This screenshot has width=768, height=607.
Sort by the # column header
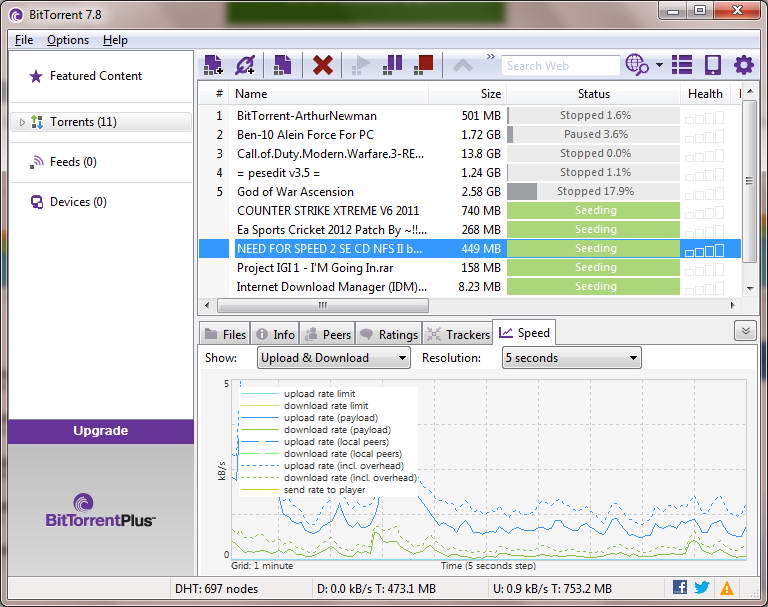(215, 94)
